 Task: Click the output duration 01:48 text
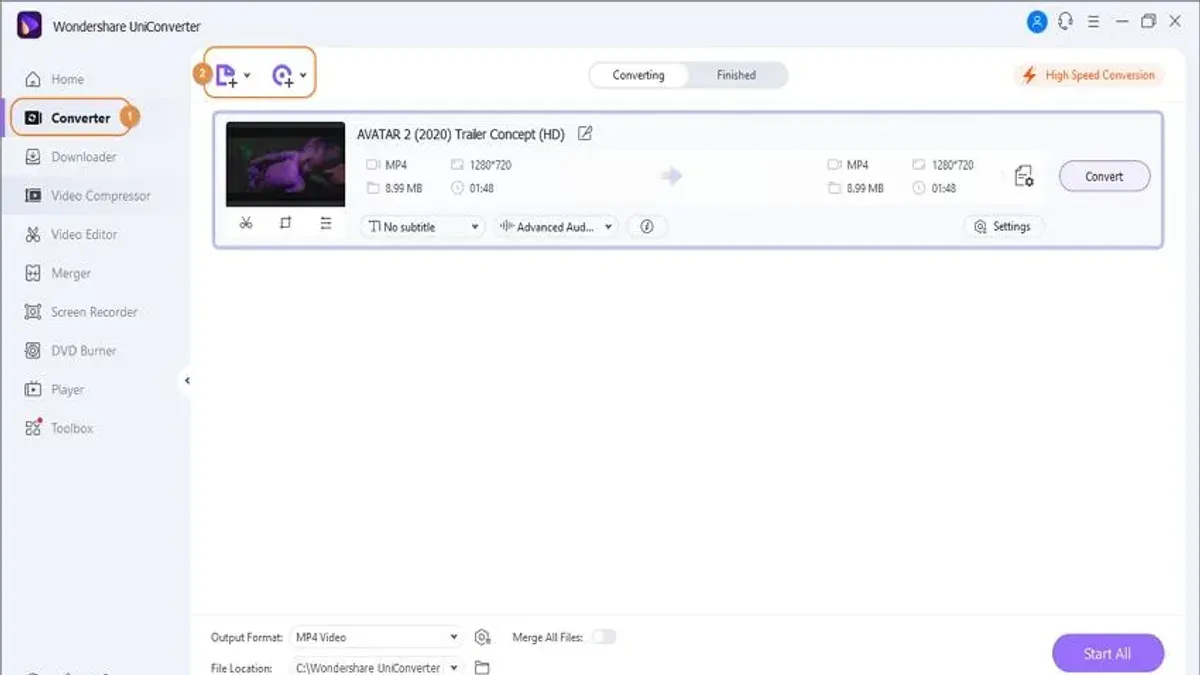(943, 188)
